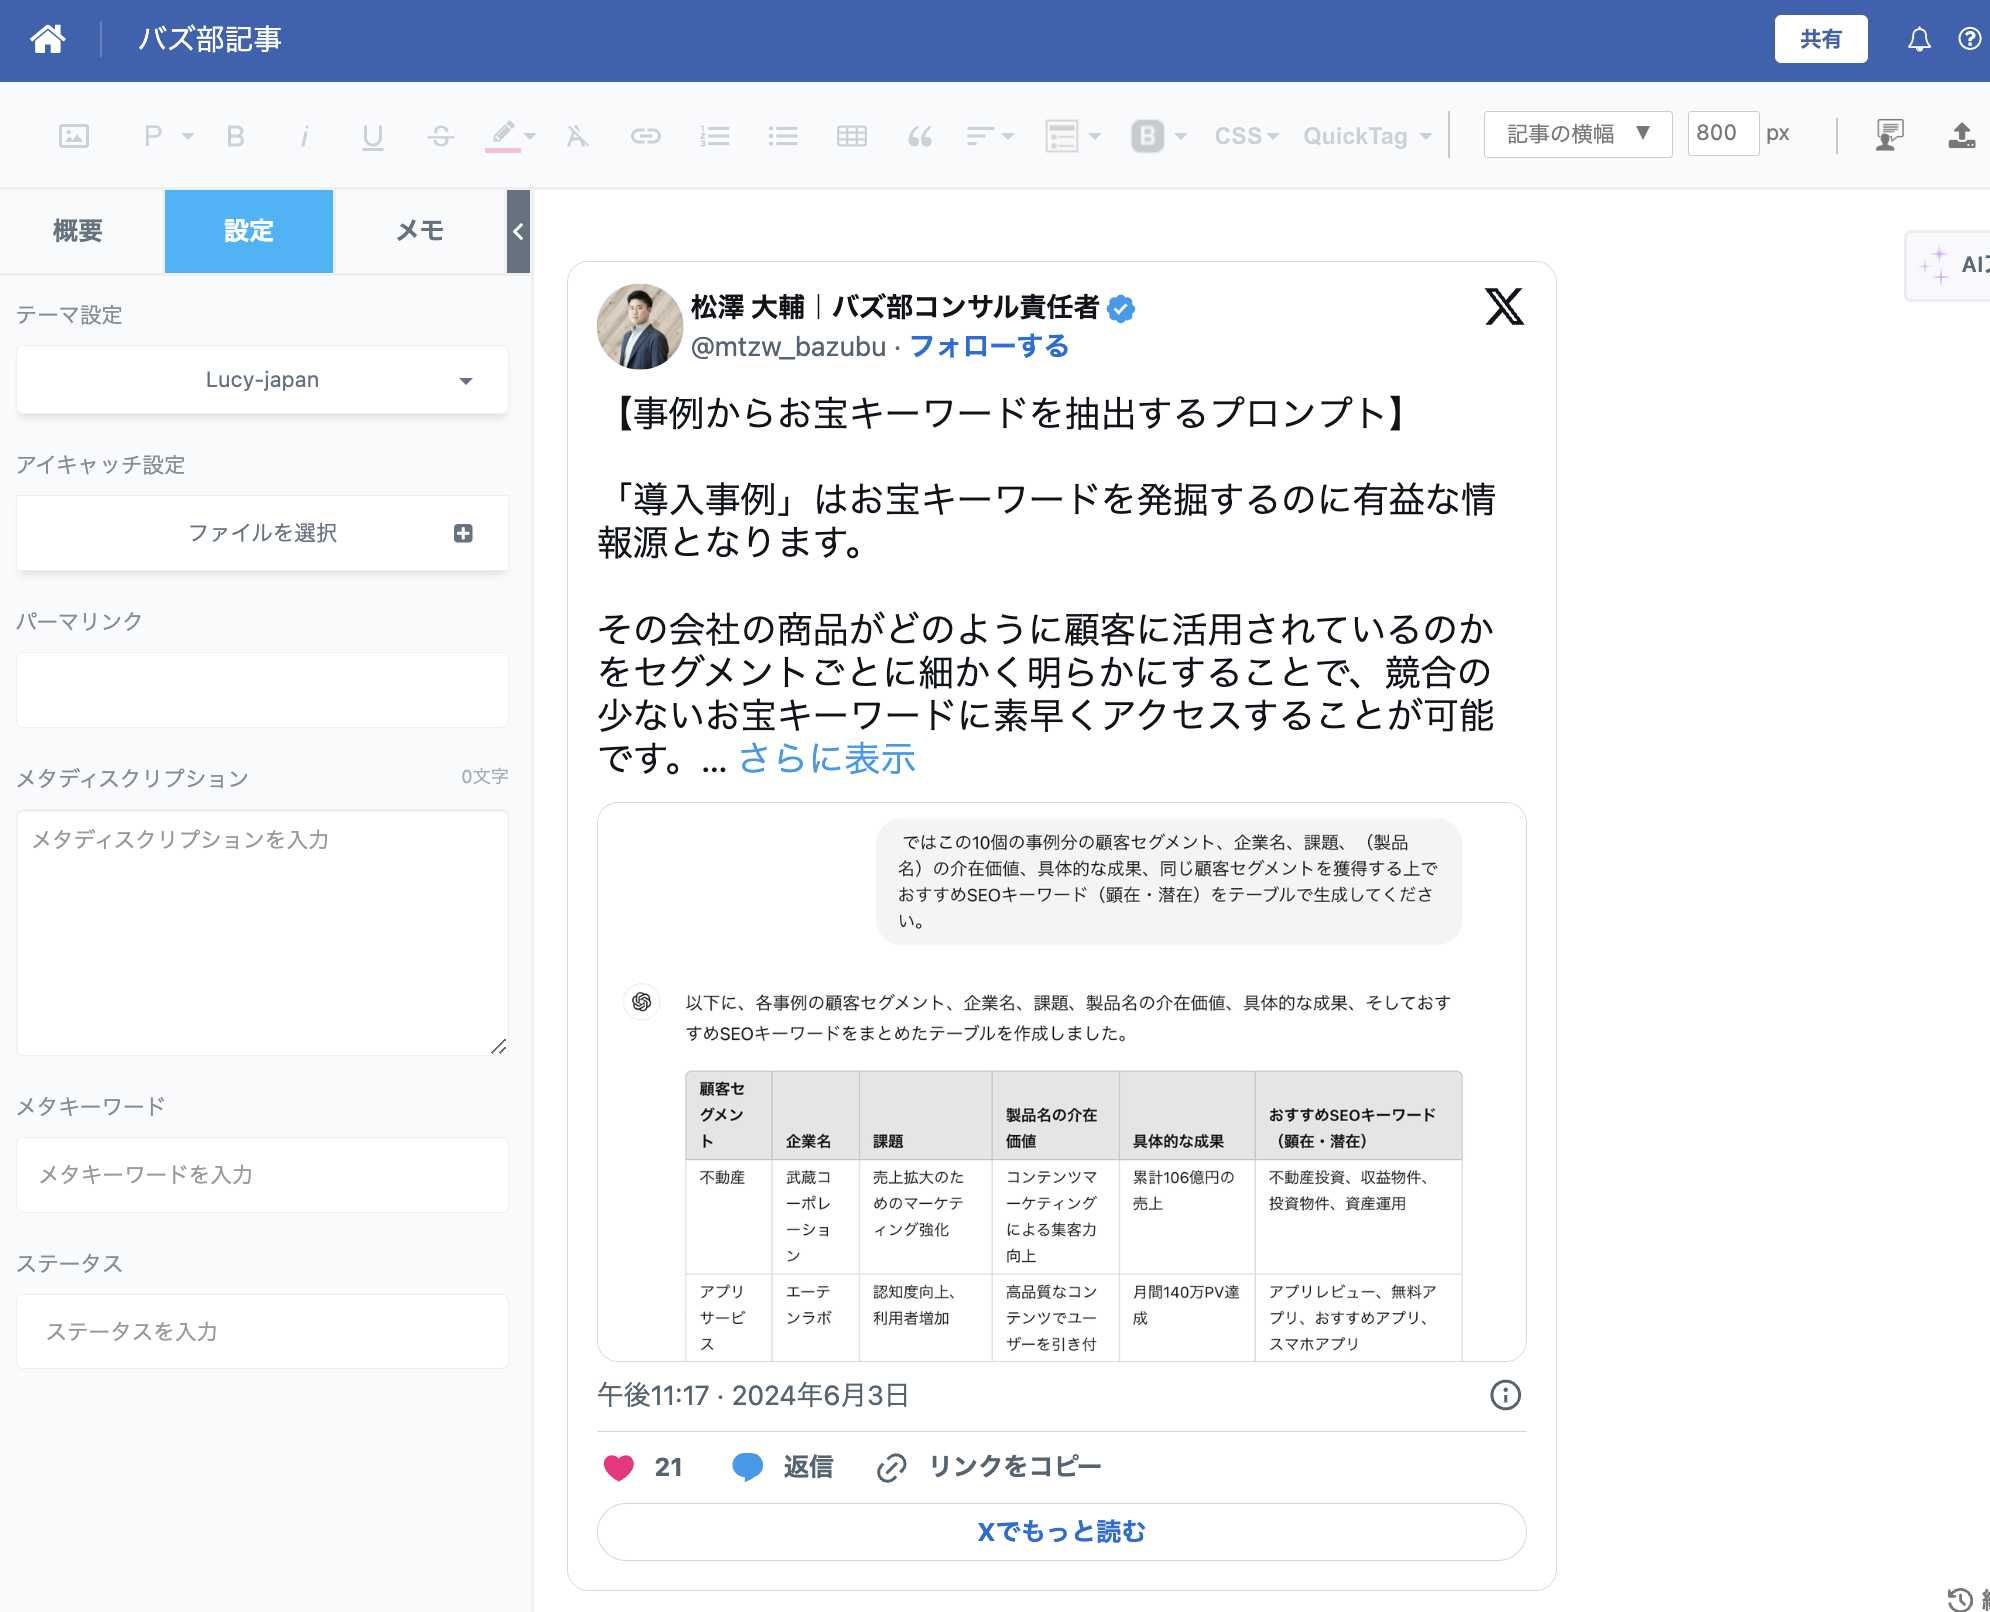This screenshot has width=1990, height=1612.
Task: Click the パーマリンク input field
Action: (x=262, y=690)
